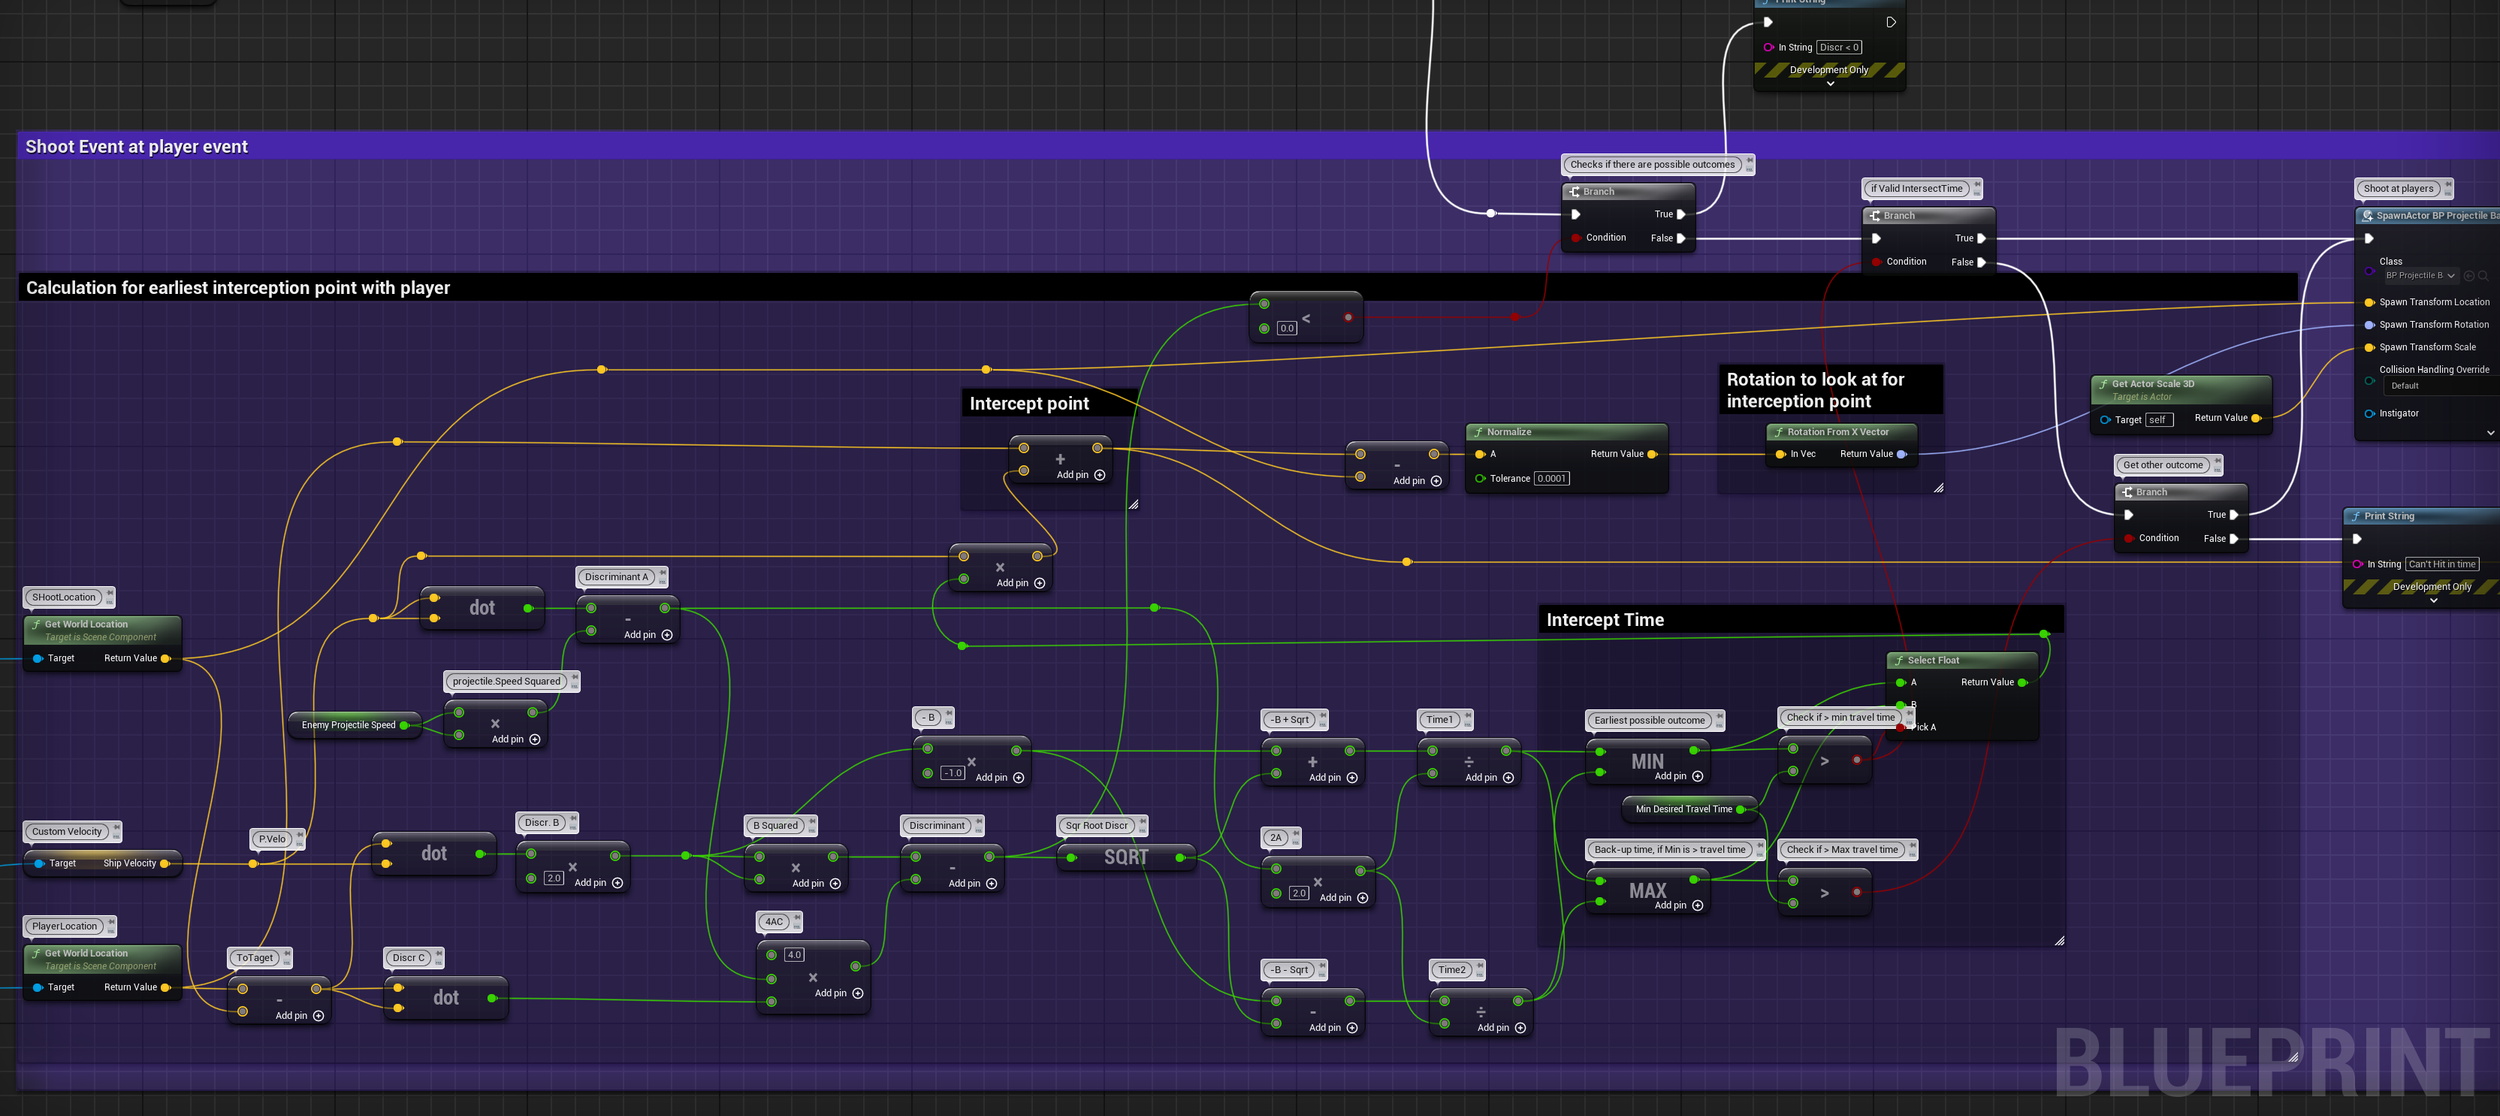Screen dimensions: 2500x1116
Task: Click the SQRT node's green output pin
Action: point(1180,857)
